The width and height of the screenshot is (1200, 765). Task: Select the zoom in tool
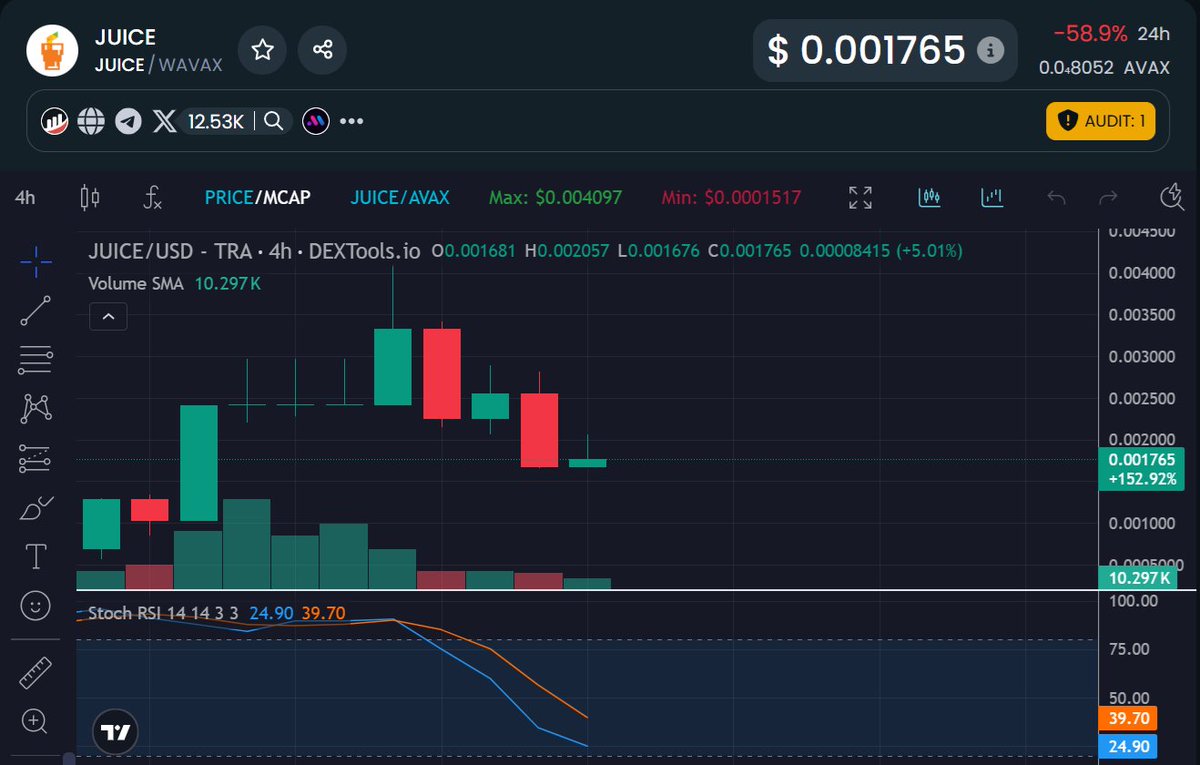point(35,720)
